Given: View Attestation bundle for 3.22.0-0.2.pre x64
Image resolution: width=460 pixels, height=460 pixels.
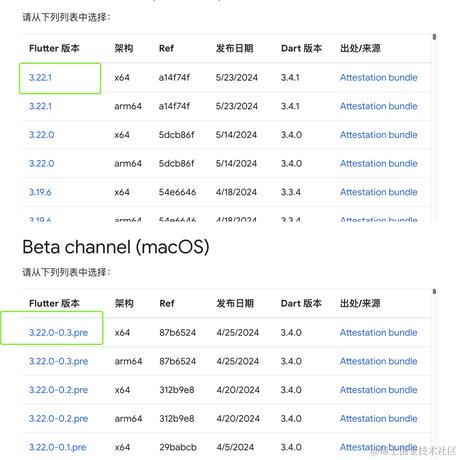Looking at the screenshot, I should [x=379, y=390].
